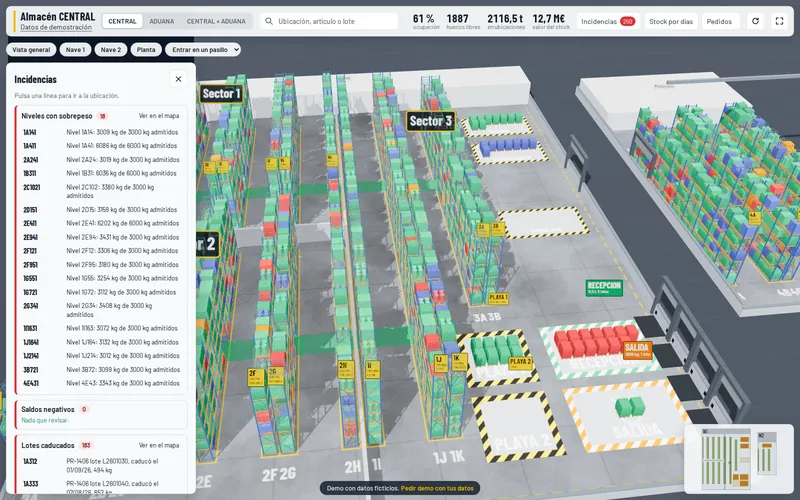Click the green RECEPCION sign
This screenshot has height=500, width=800.
pyautogui.click(x=604, y=288)
